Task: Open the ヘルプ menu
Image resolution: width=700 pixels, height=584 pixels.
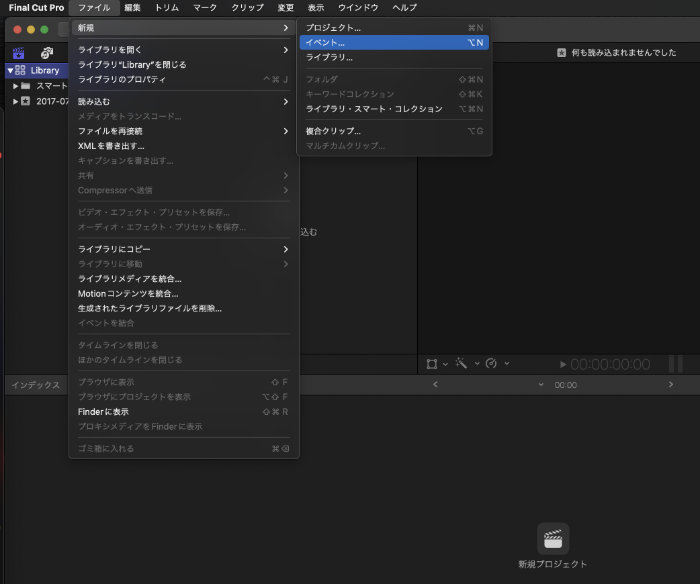Action: (404, 8)
